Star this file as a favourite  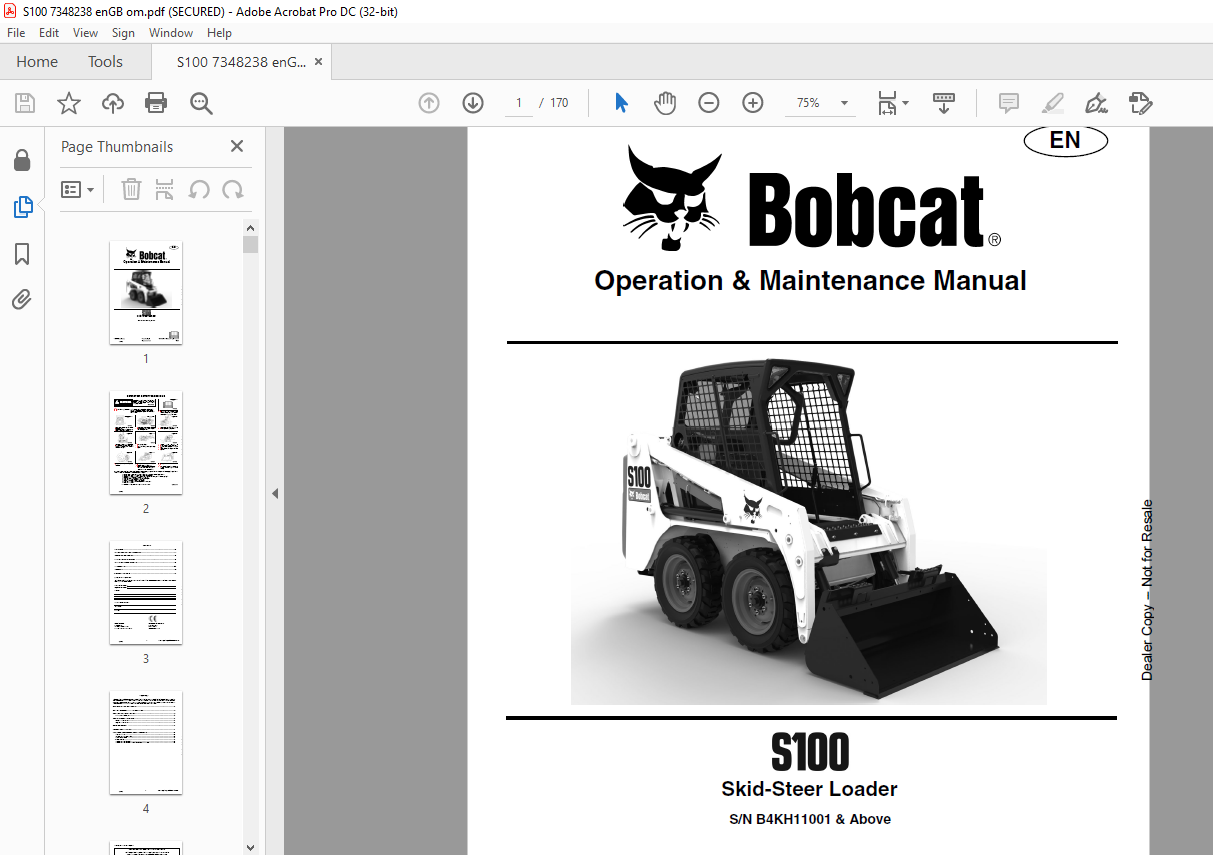(x=68, y=103)
